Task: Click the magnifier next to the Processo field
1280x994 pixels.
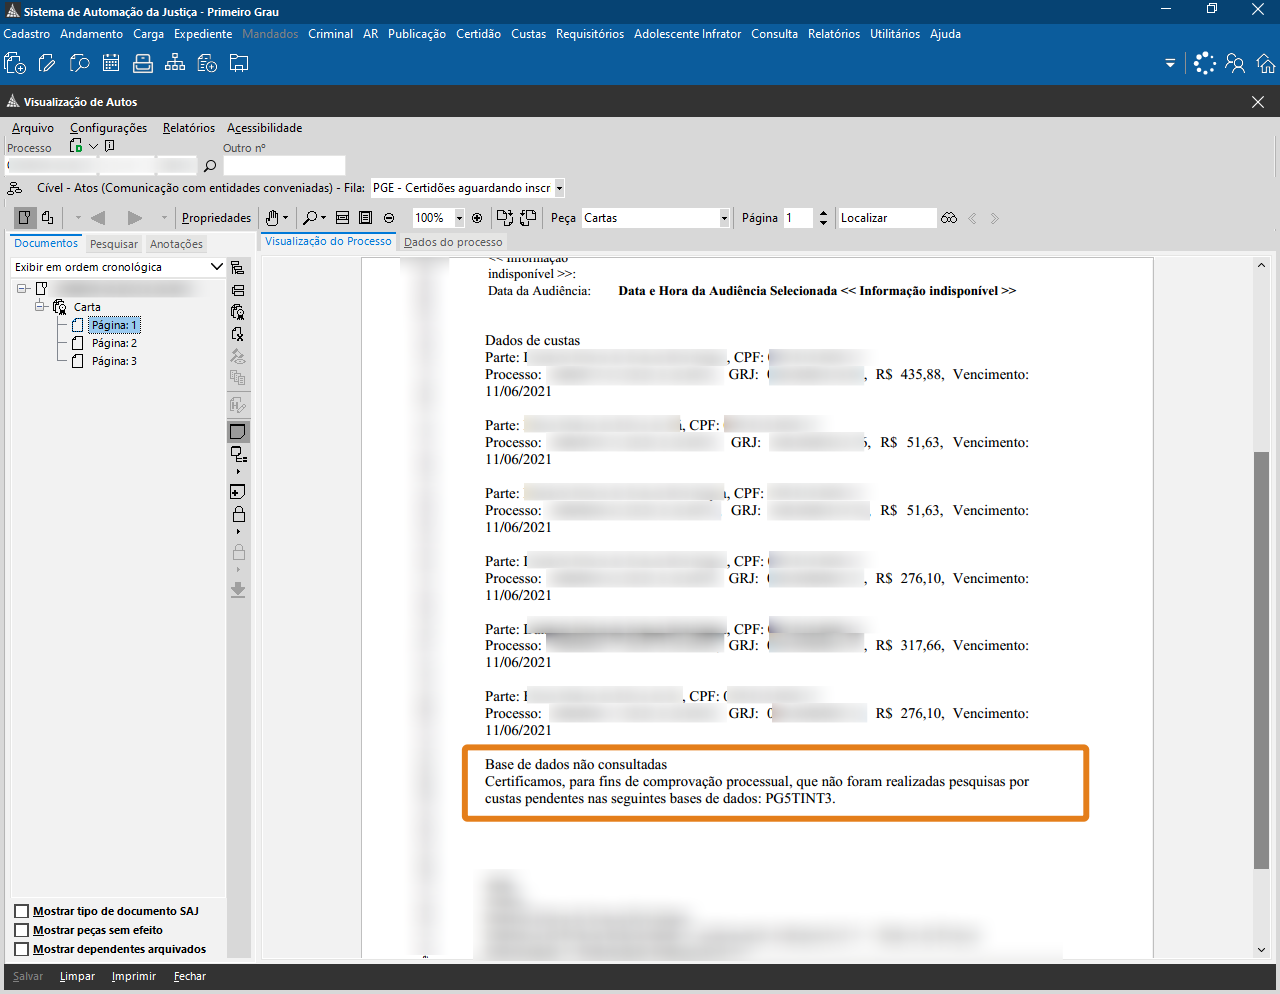Action: [210, 166]
